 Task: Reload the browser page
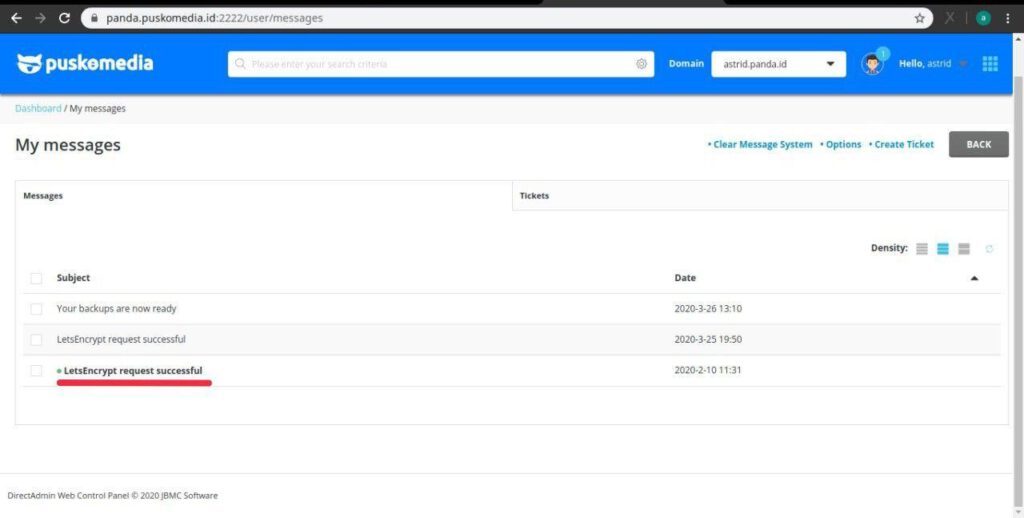65,18
